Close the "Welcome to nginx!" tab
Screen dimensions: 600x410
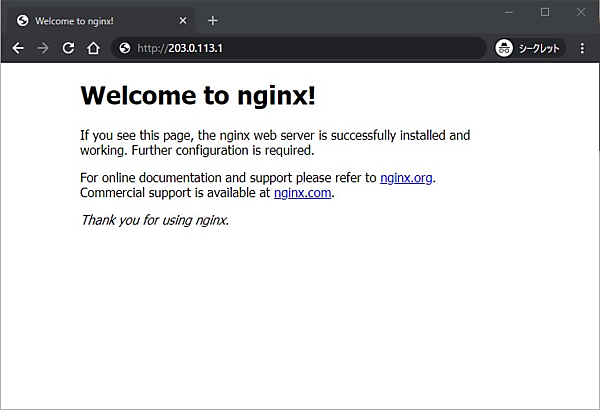point(182,20)
